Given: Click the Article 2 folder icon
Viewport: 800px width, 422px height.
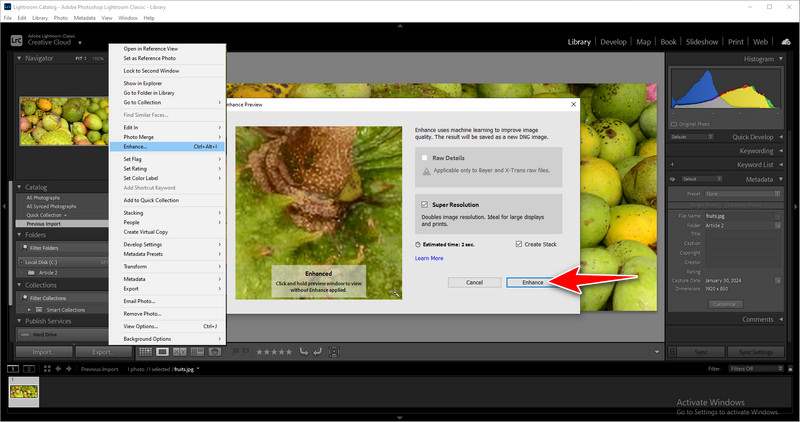Looking at the screenshot, I should click(31, 272).
